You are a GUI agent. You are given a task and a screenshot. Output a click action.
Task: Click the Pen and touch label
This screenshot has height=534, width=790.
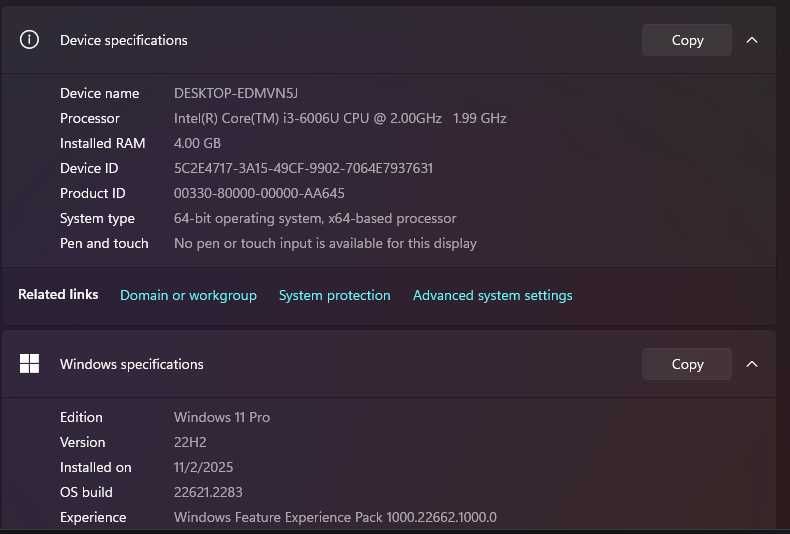(x=104, y=243)
